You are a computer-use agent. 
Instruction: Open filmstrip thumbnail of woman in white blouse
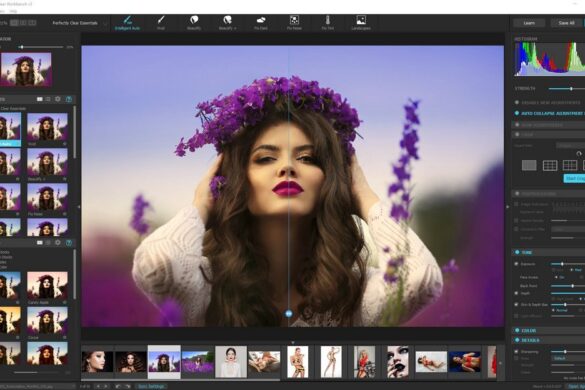(231, 362)
